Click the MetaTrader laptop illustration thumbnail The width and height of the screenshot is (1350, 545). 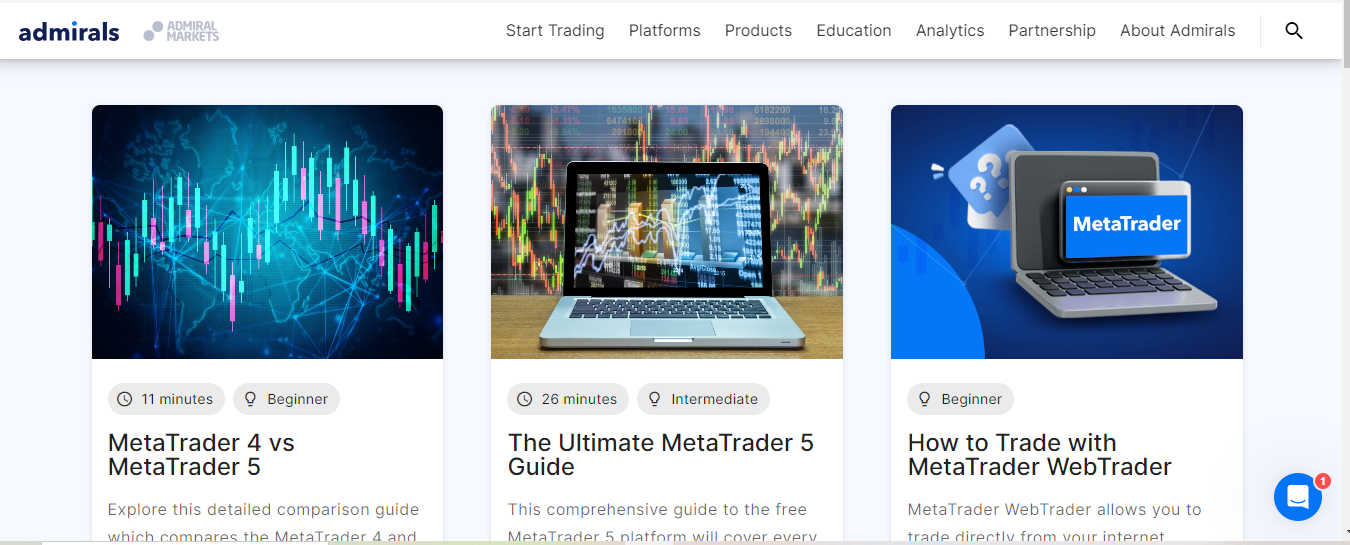(1067, 232)
